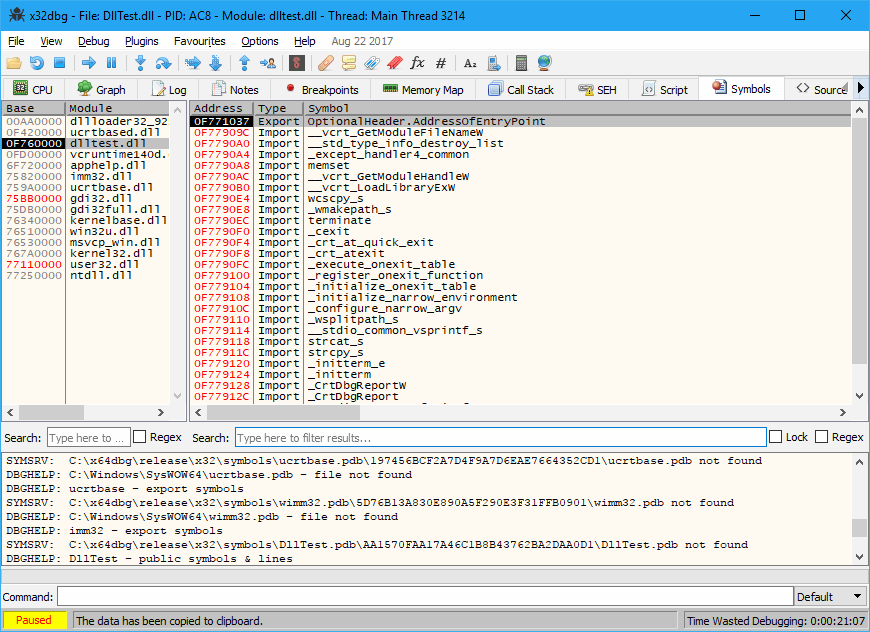Step over with the curved arrow icon
Image resolution: width=870 pixels, height=632 pixels.
pos(165,62)
